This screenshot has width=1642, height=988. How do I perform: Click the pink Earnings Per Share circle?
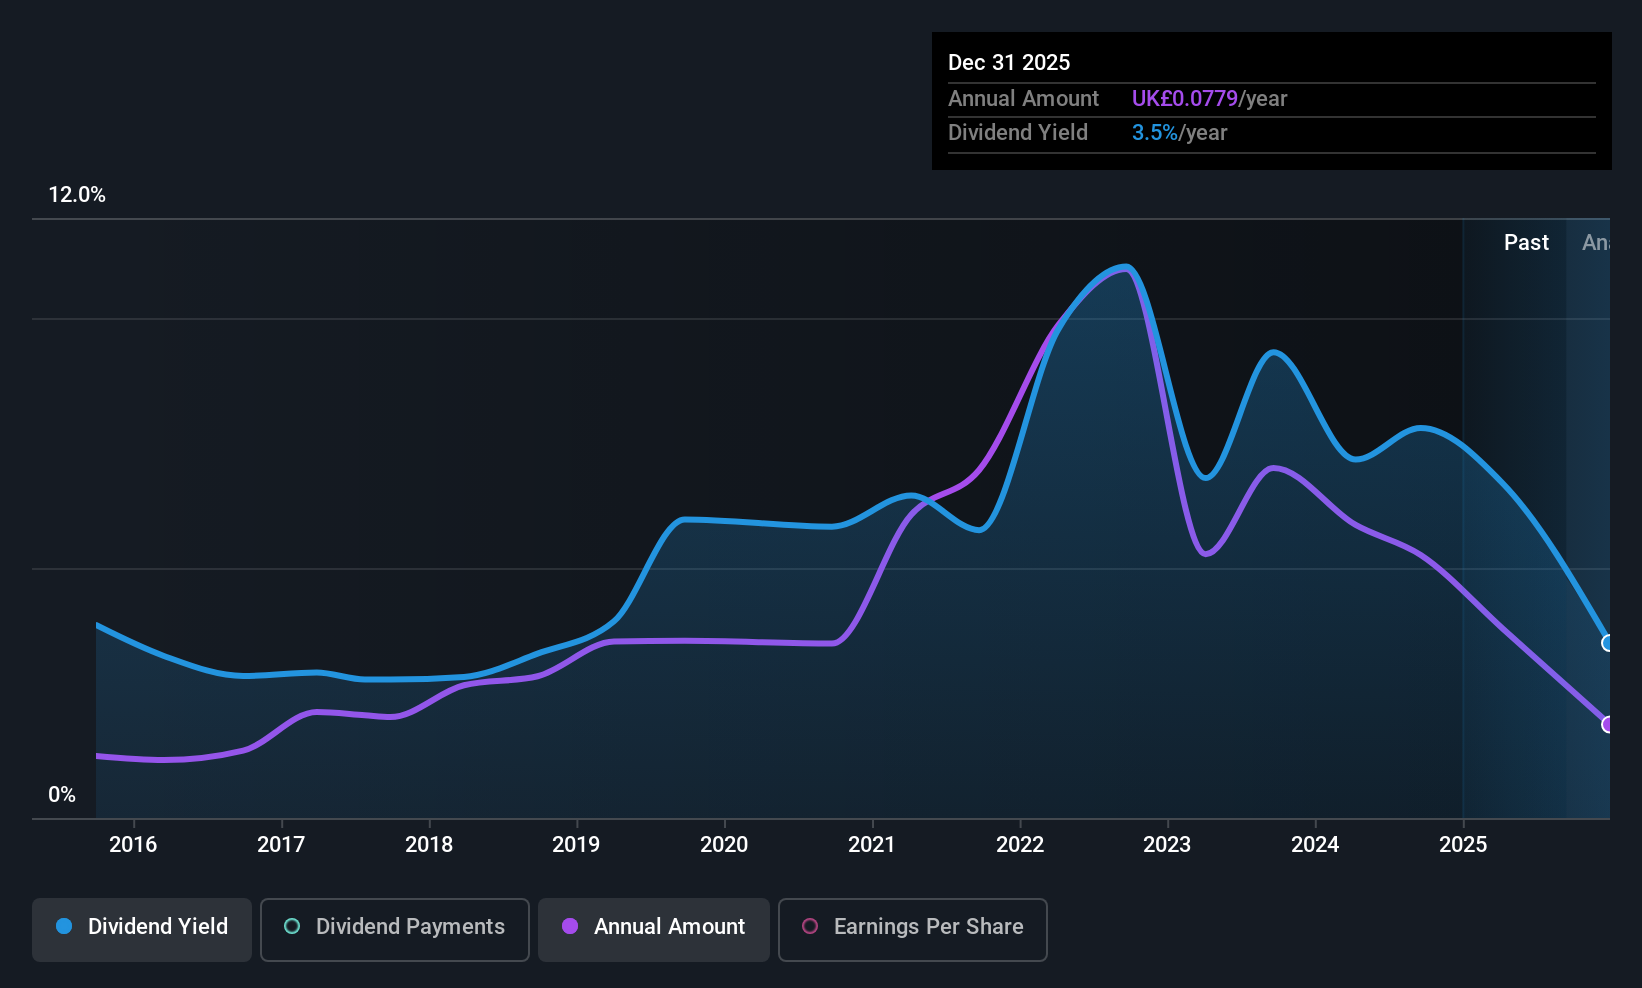pos(811,926)
